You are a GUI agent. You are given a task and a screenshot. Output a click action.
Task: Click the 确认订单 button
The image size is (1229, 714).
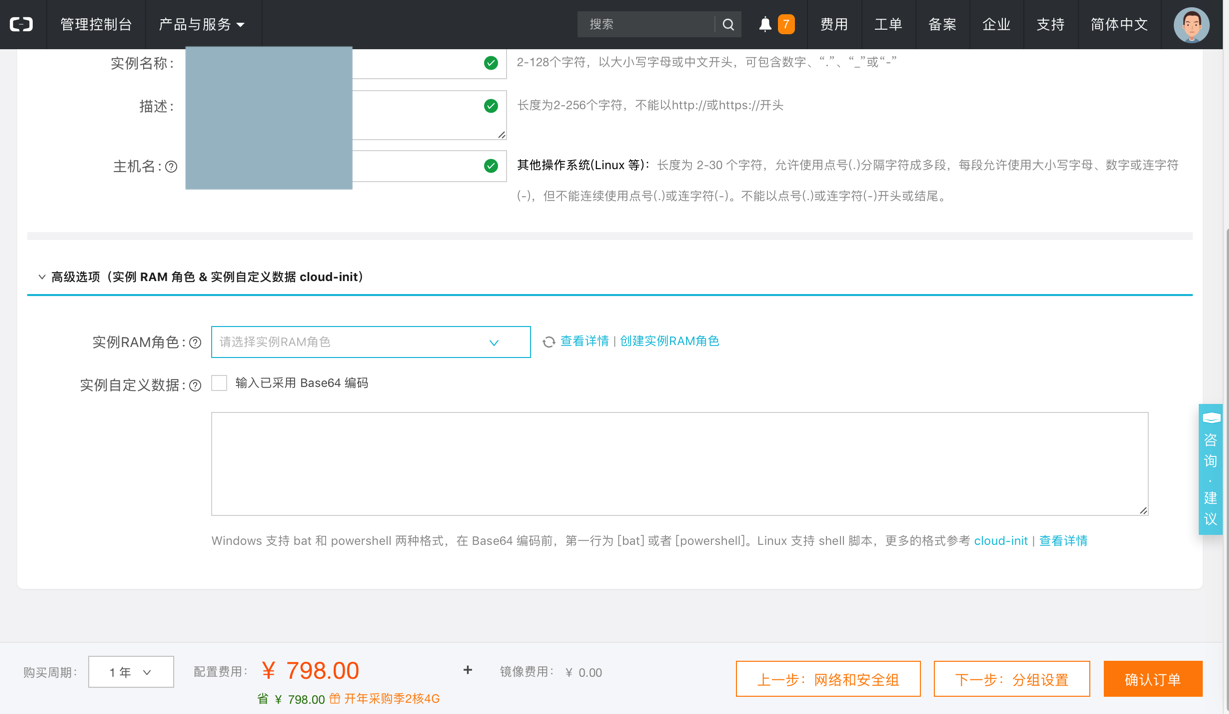1153,679
